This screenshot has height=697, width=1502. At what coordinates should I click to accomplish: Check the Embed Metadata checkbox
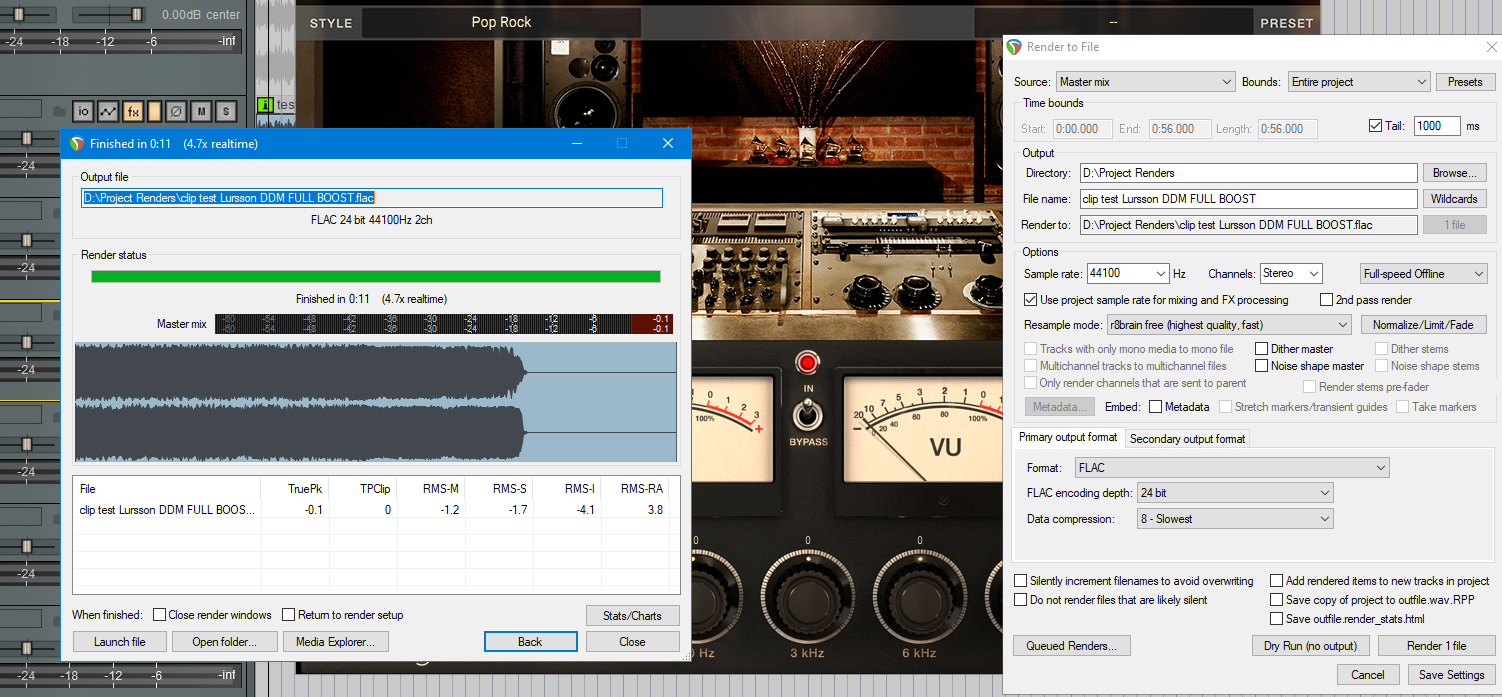(1155, 407)
